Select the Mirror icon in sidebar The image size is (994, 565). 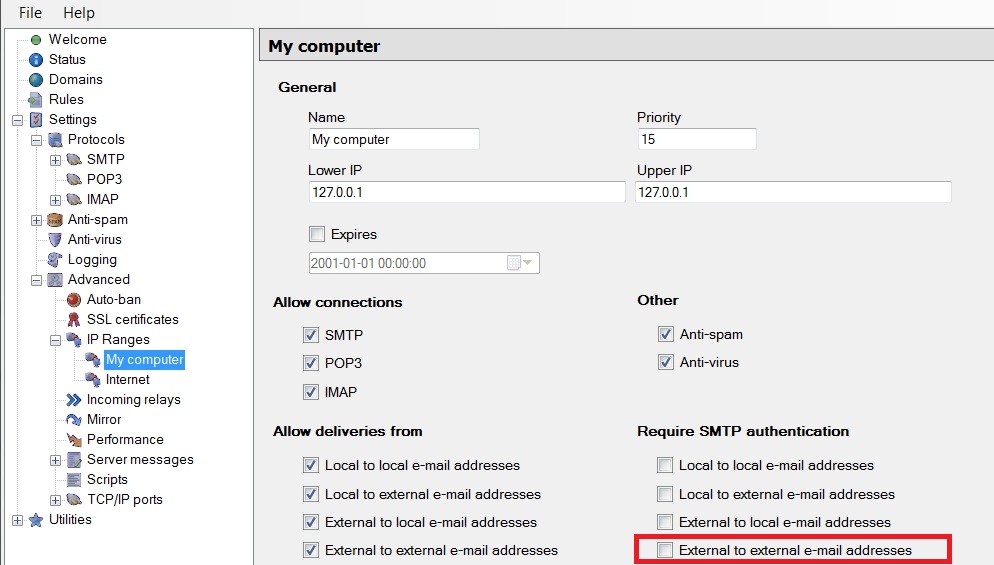tap(74, 420)
